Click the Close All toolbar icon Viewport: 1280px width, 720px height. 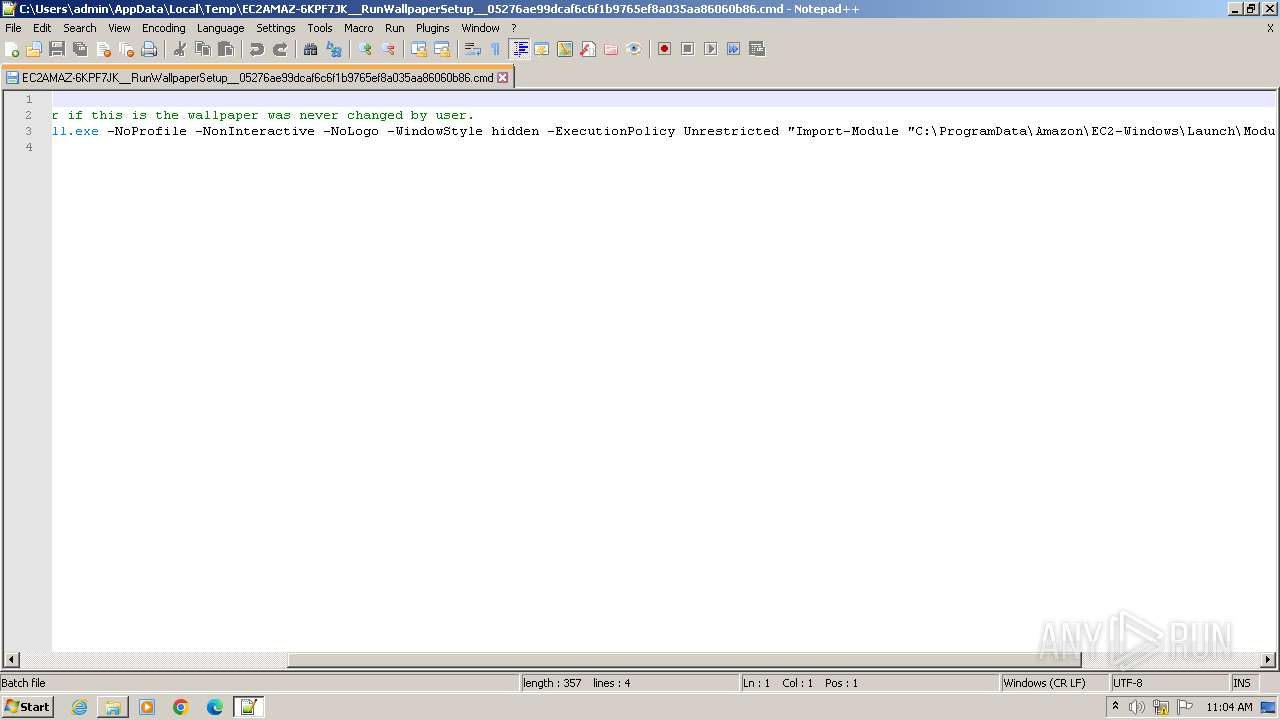(x=126, y=49)
